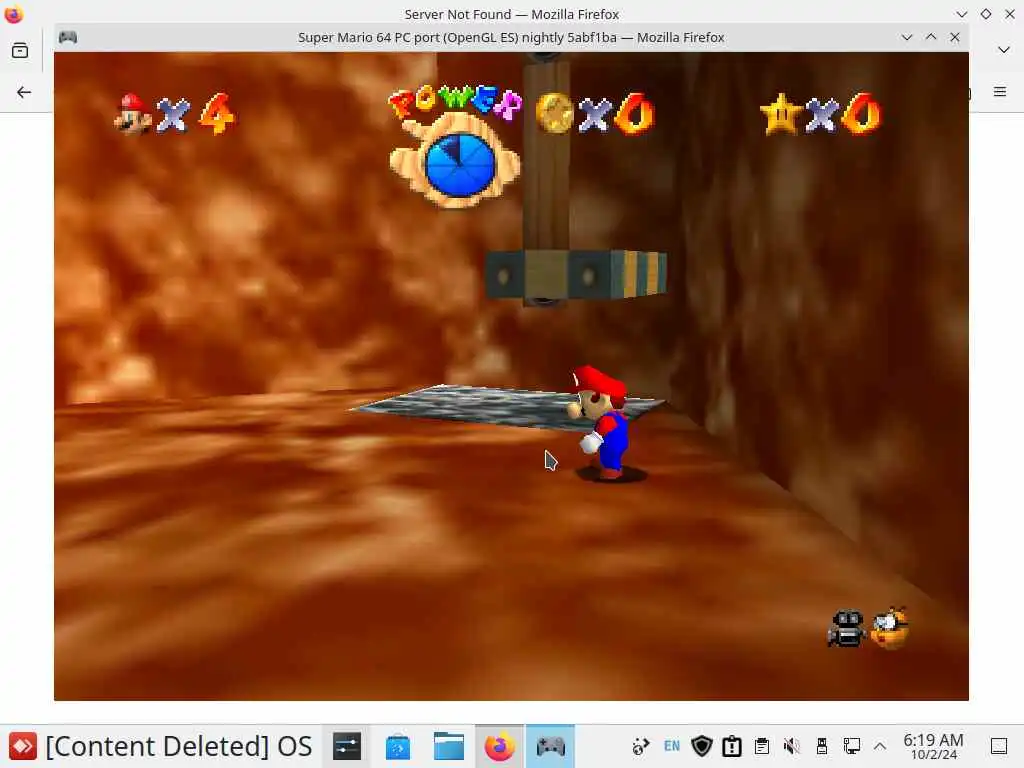Click the Super Mario 64 PC port title text
This screenshot has height=768, width=1024.
tap(511, 37)
